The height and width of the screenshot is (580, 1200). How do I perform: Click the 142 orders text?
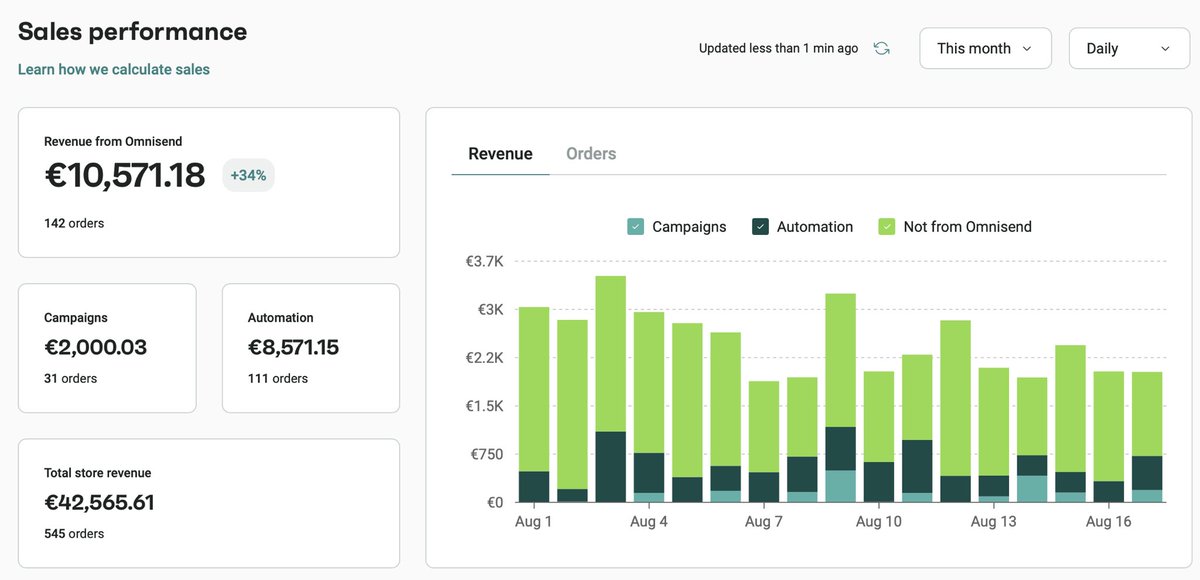point(74,224)
